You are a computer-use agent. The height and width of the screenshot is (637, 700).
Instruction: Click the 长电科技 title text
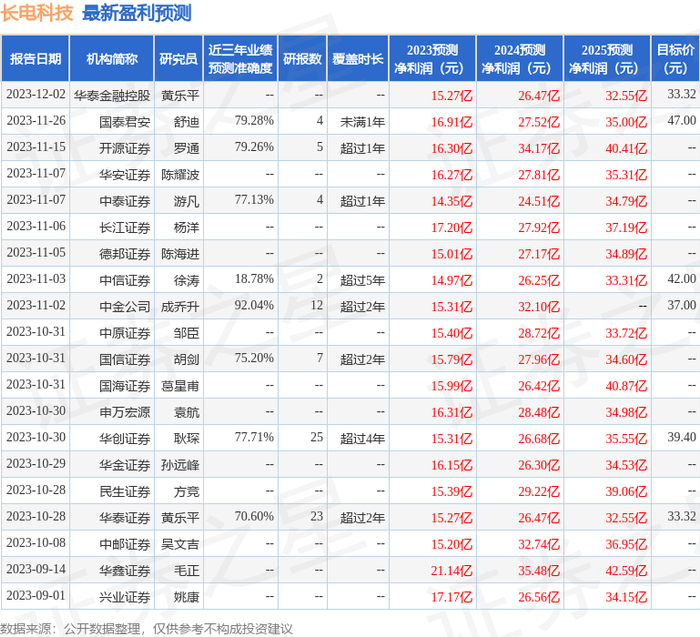(x=37, y=13)
